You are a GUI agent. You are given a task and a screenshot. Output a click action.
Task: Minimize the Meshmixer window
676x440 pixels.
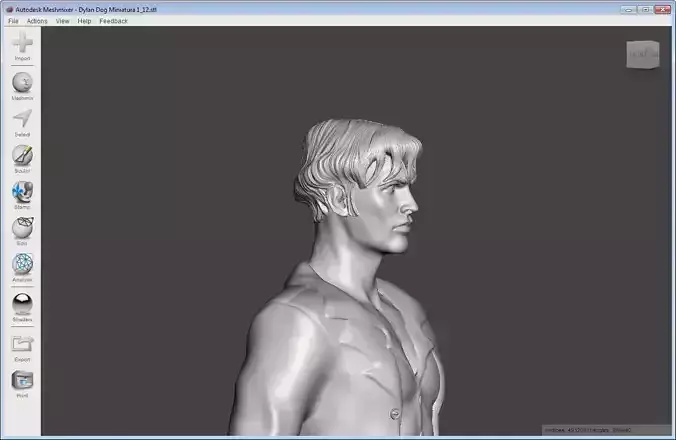[629, 9]
